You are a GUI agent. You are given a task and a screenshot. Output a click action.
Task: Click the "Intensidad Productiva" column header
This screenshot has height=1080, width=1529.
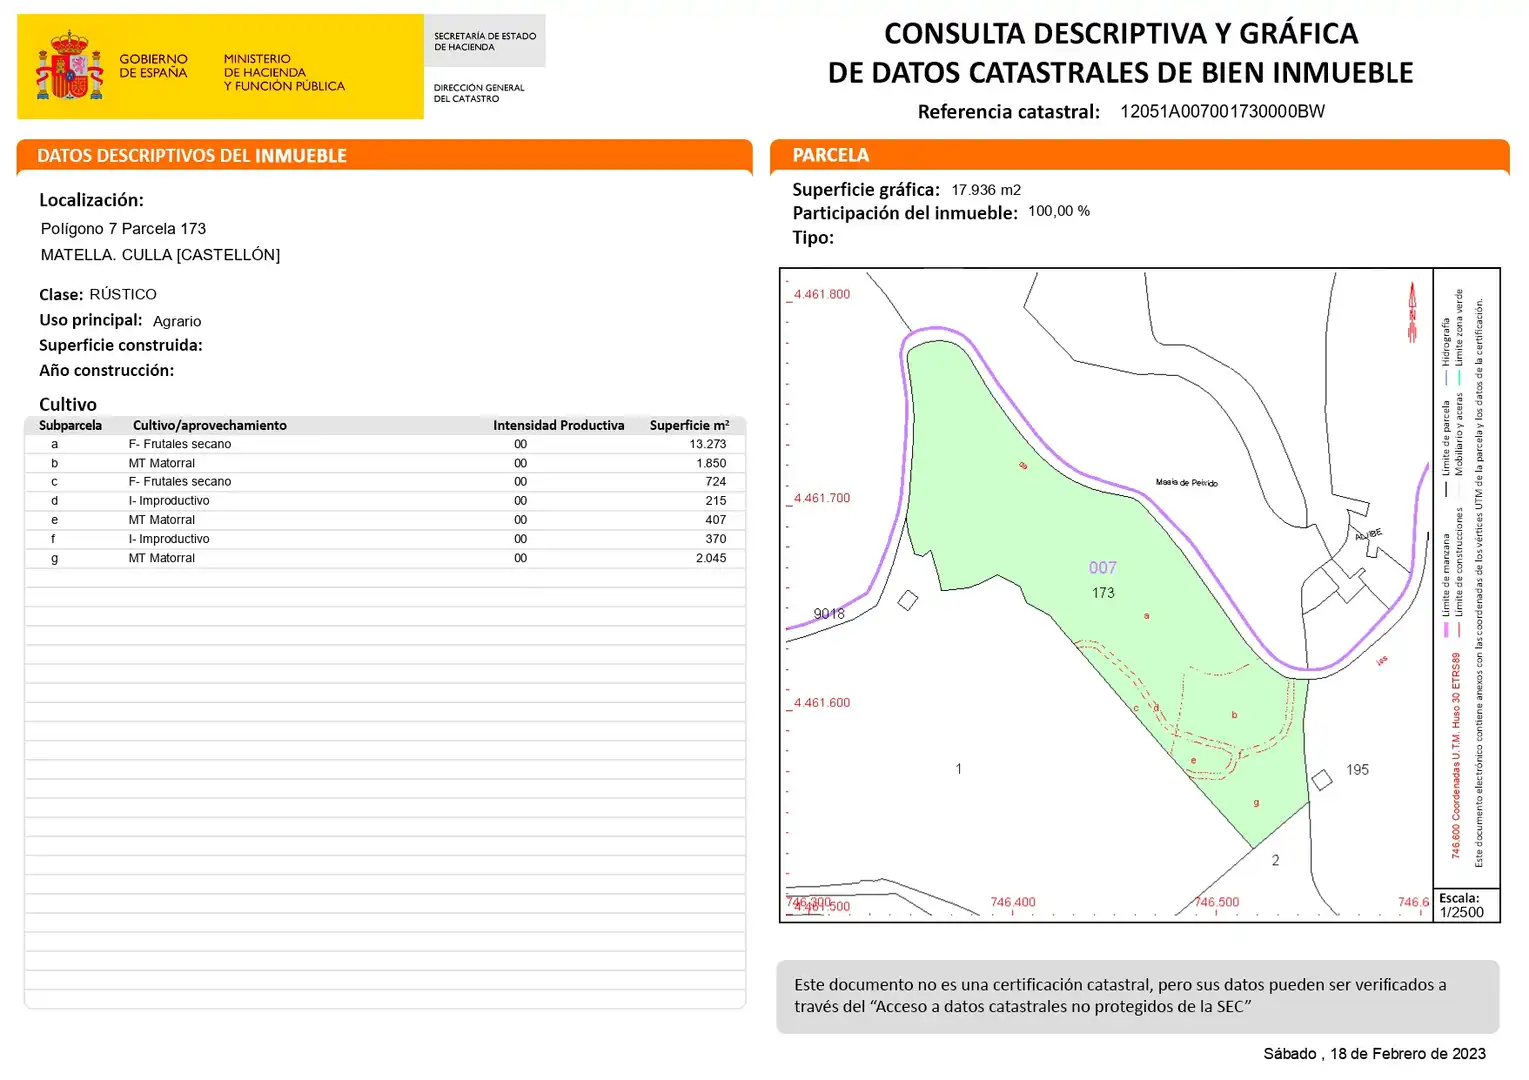pyautogui.click(x=559, y=425)
